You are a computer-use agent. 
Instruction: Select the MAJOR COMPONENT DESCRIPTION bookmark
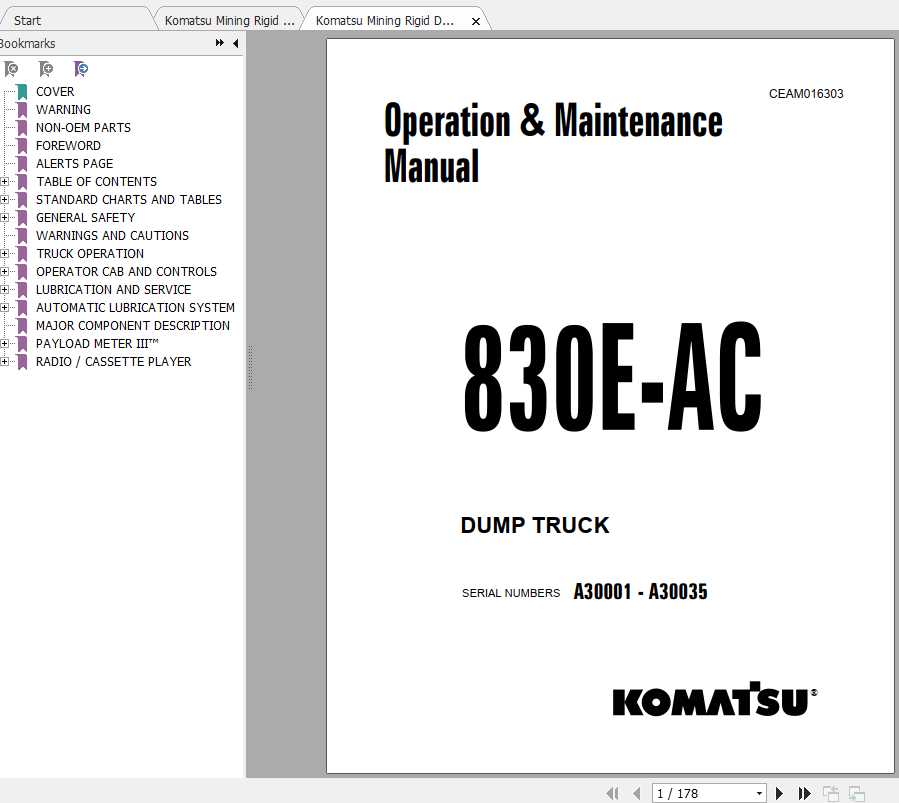tap(132, 326)
